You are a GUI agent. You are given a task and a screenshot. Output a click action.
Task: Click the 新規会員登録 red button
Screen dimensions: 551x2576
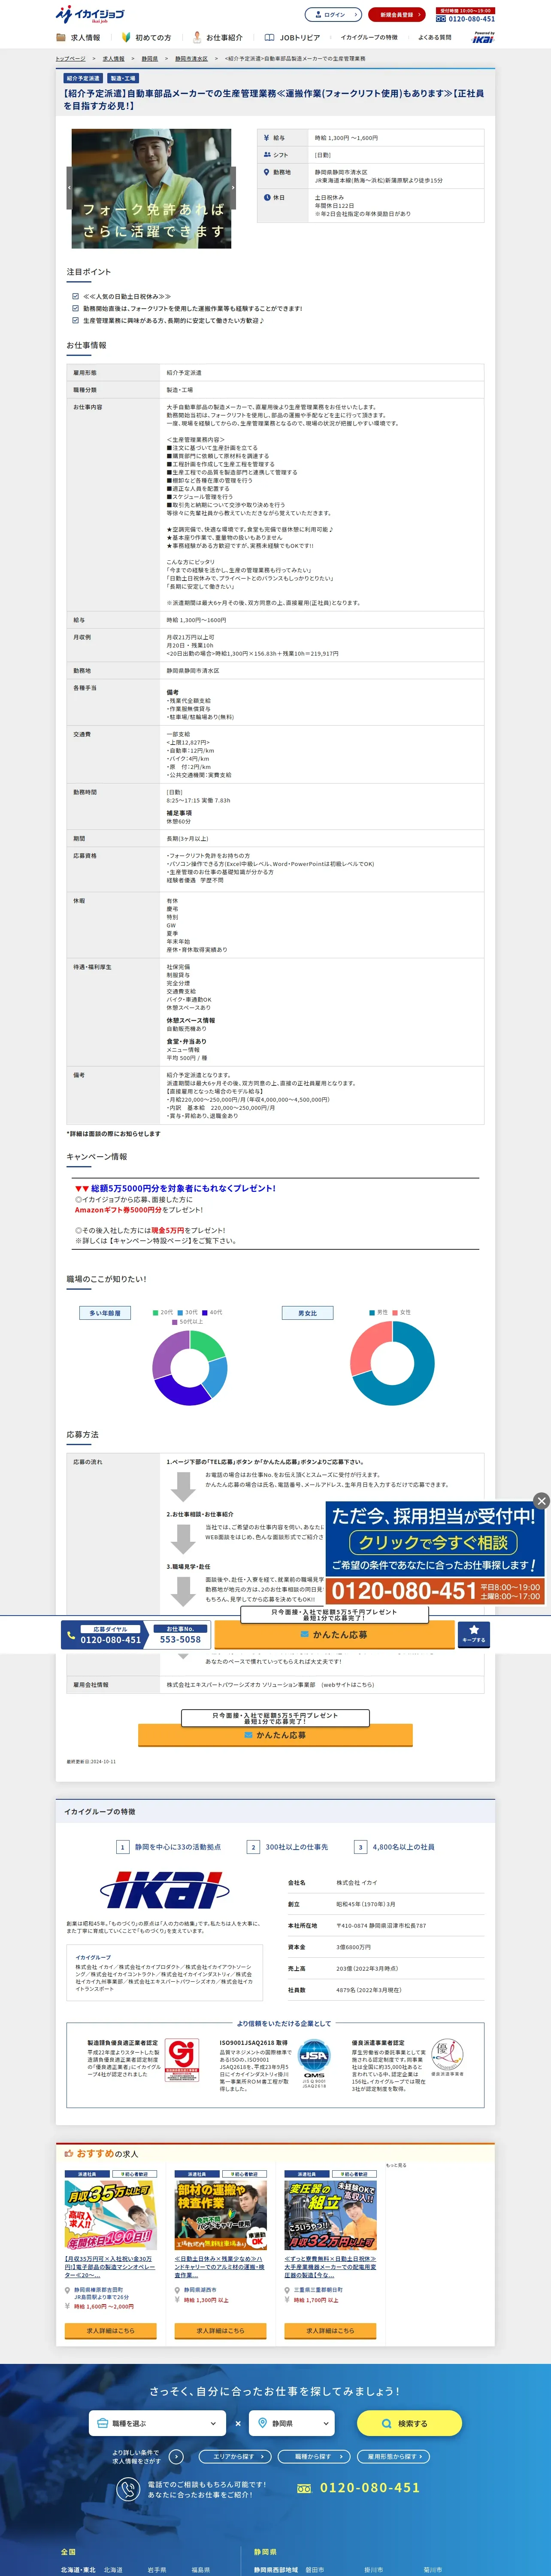(x=396, y=15)
